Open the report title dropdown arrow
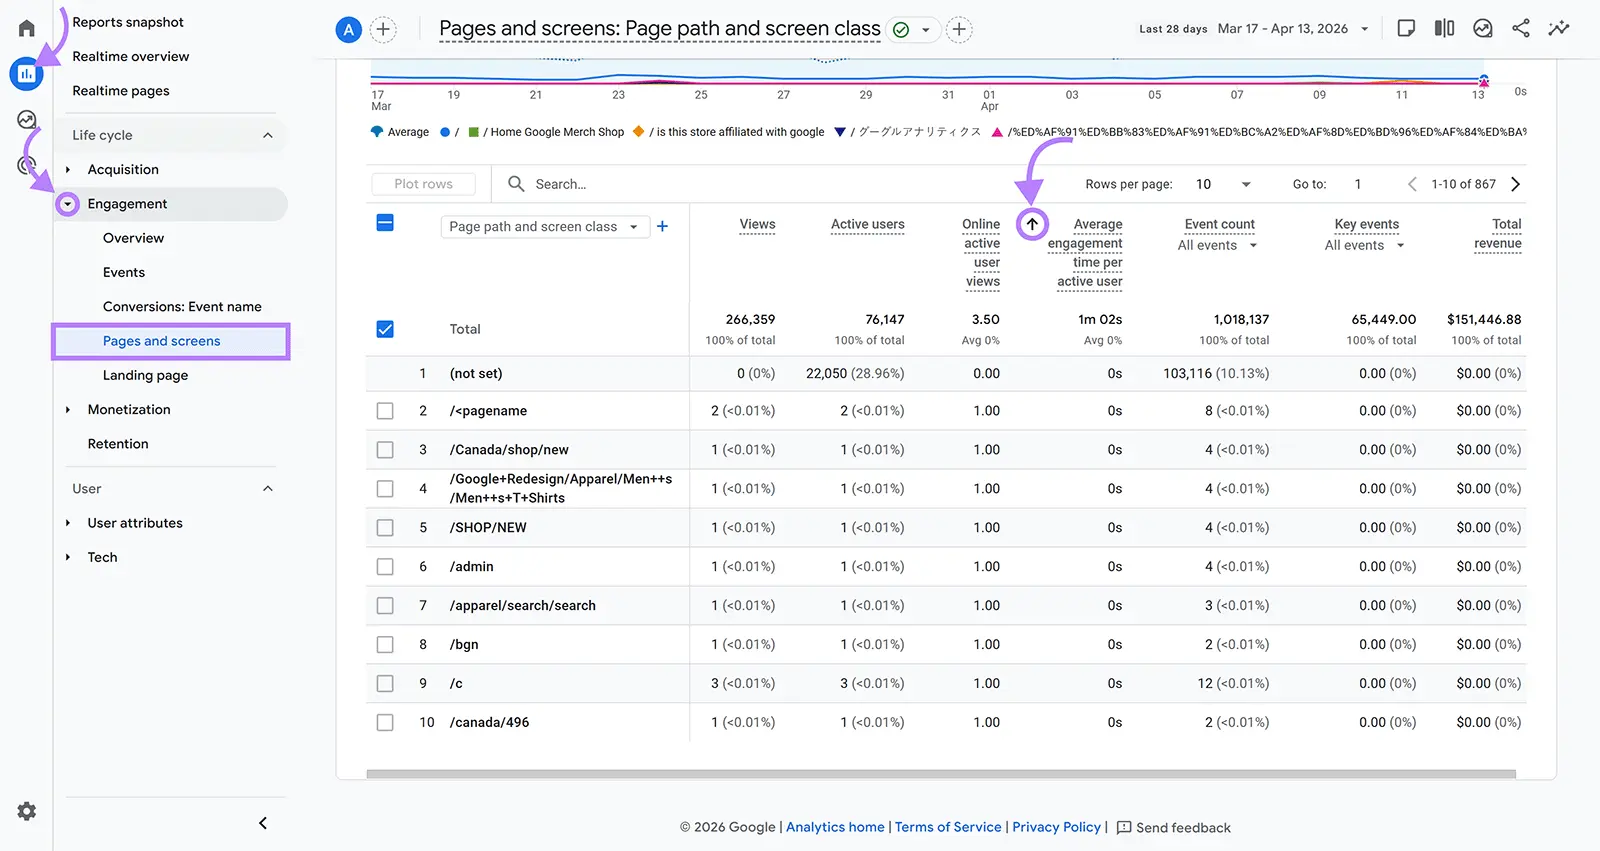Screen dimensions: 1600x851 tap(926, 30)
